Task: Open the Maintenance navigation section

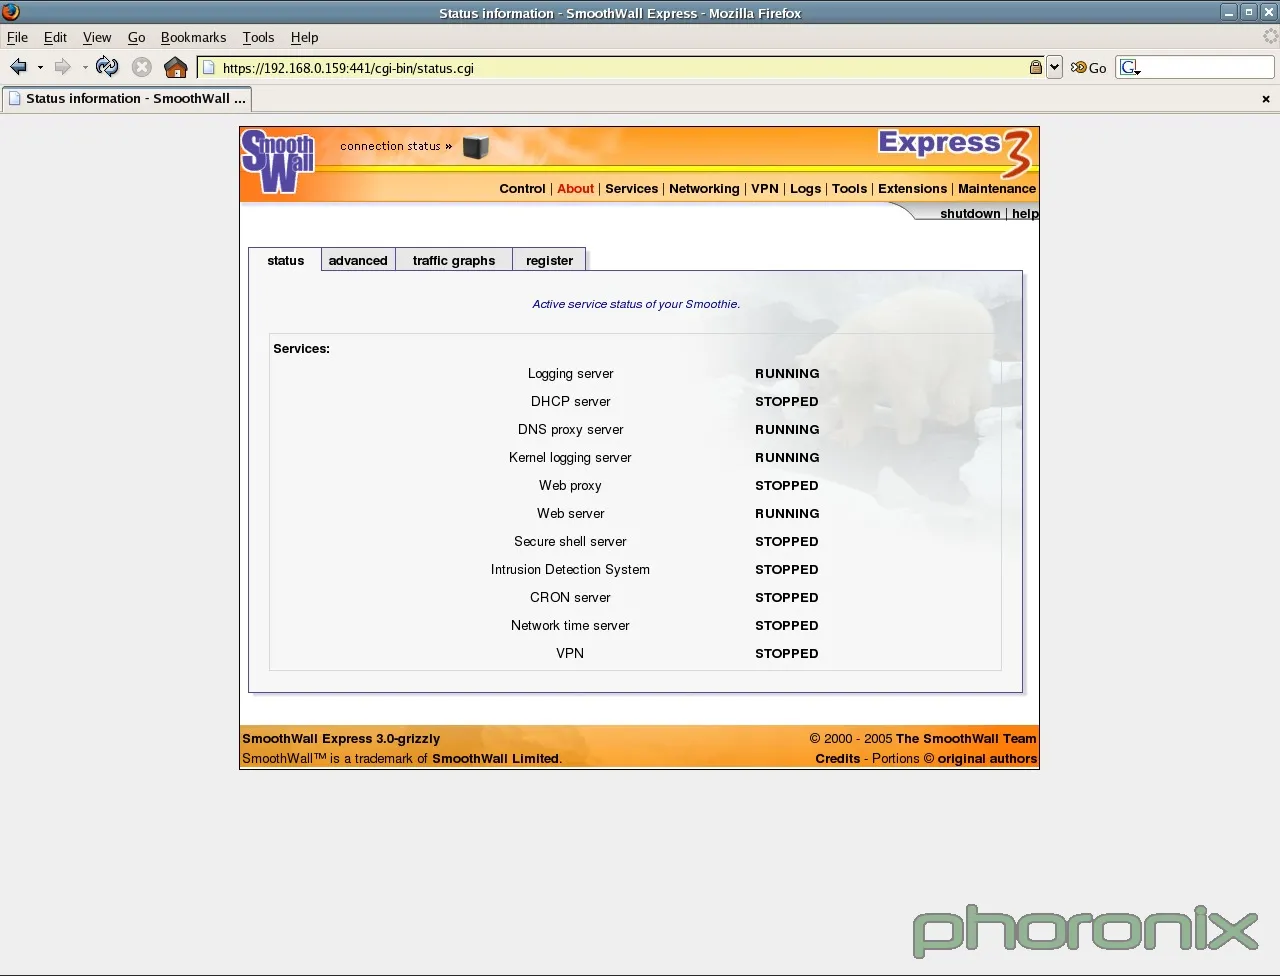Action: click(x=997, y=188)
